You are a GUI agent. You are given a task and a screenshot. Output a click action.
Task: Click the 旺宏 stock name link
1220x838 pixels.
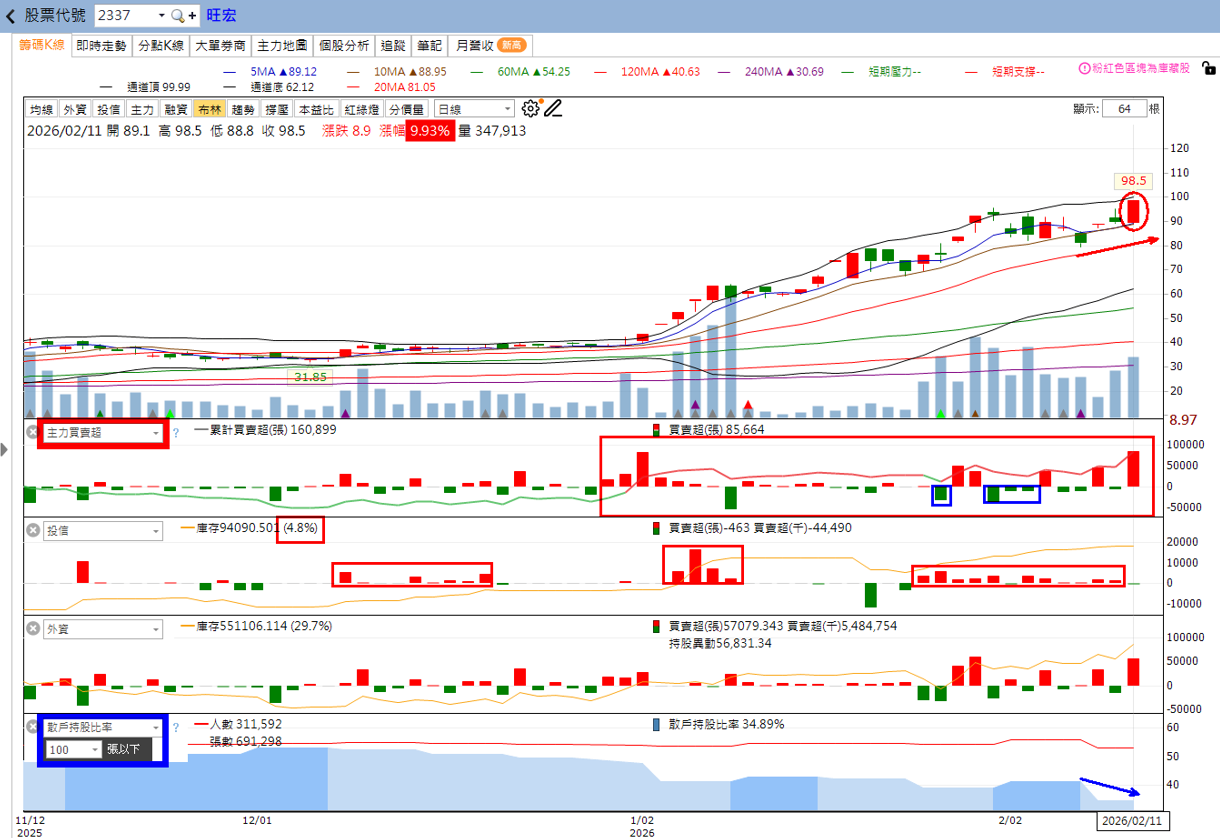(221, 16)
